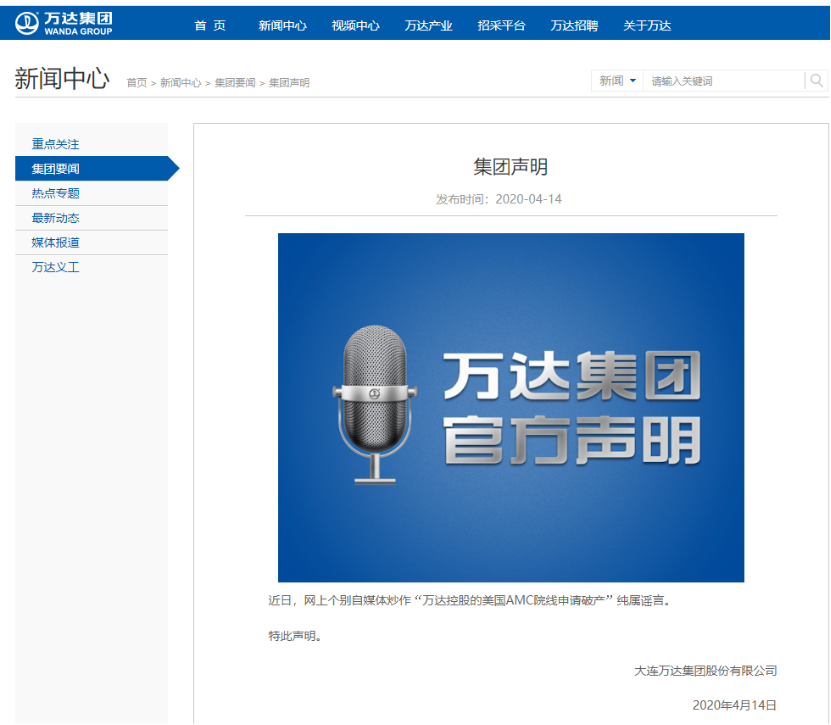This screenshot has height=725, width=831.
Task: Select 集团要闻 in the sidebar
Action: coord(92,169)
